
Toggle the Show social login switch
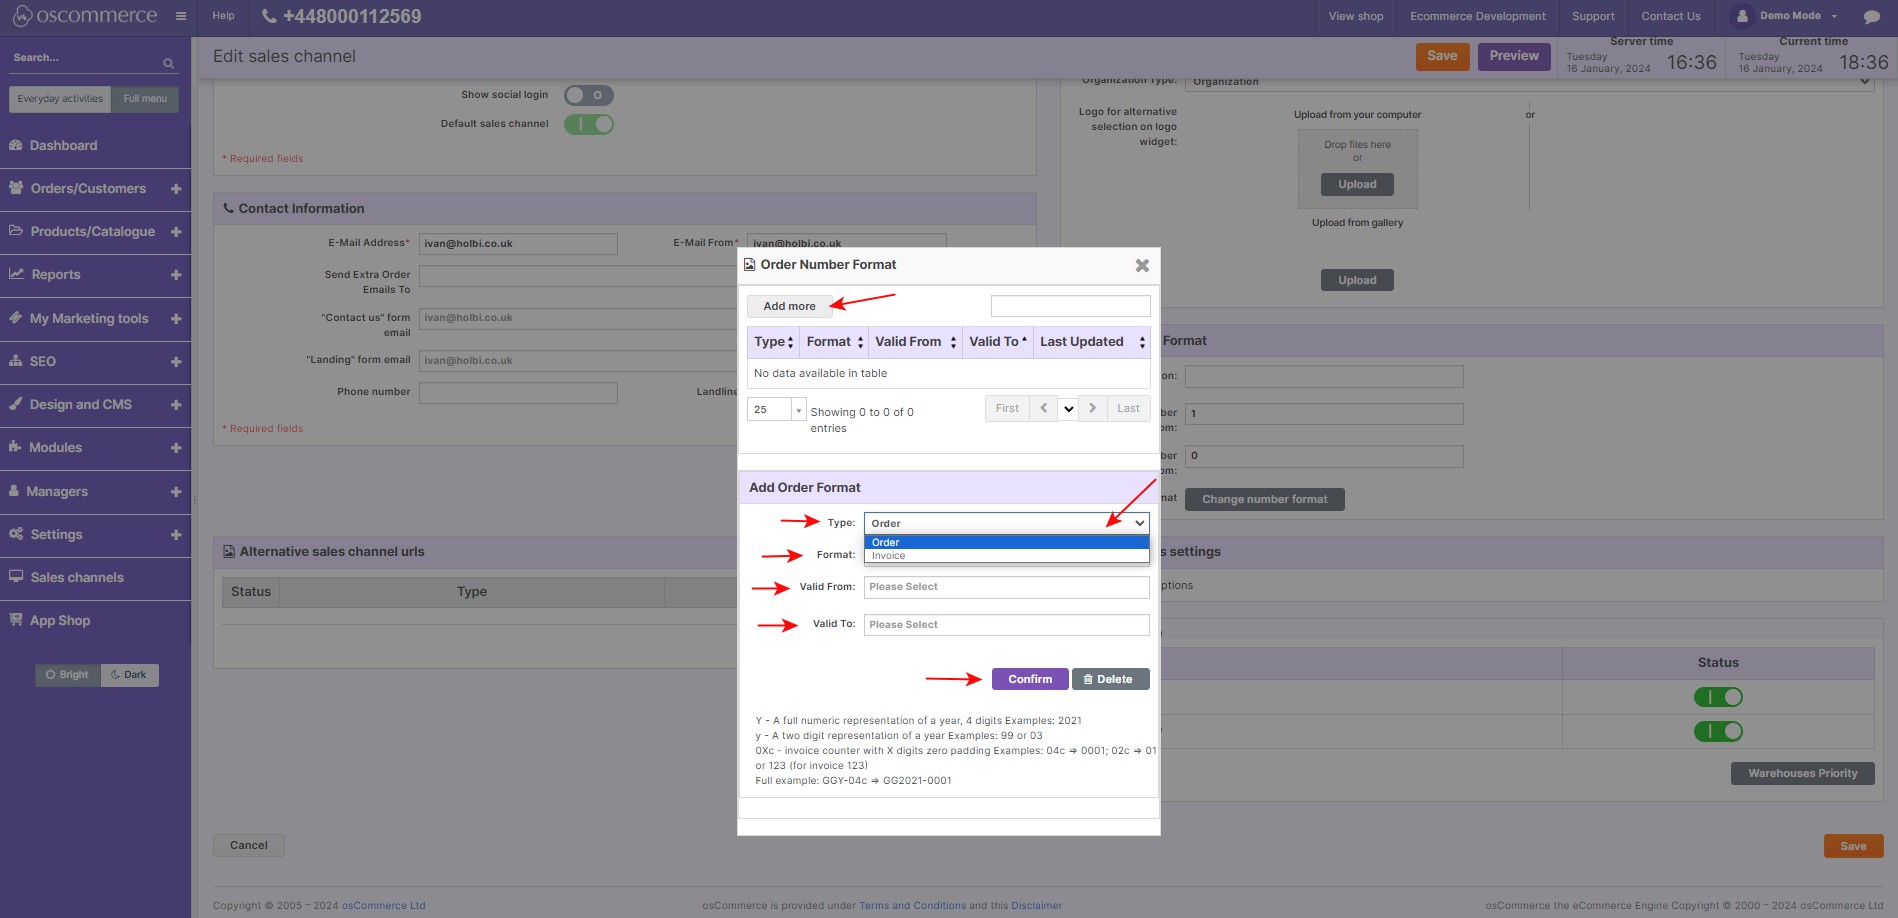tap(588, 96)
